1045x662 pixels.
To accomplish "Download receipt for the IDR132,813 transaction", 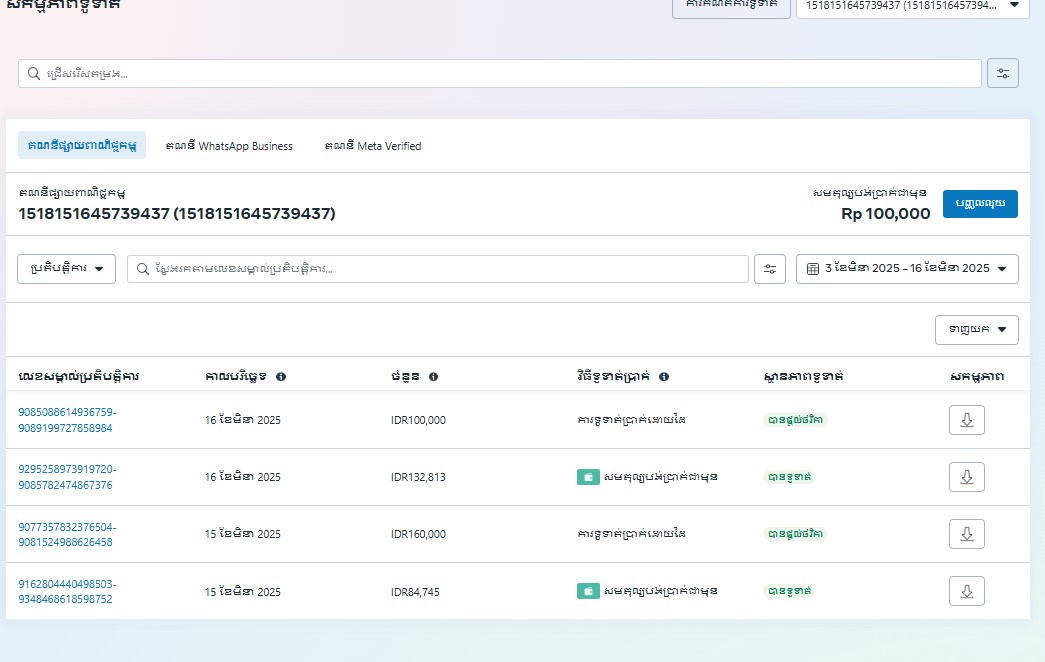I will coord(966,477).
